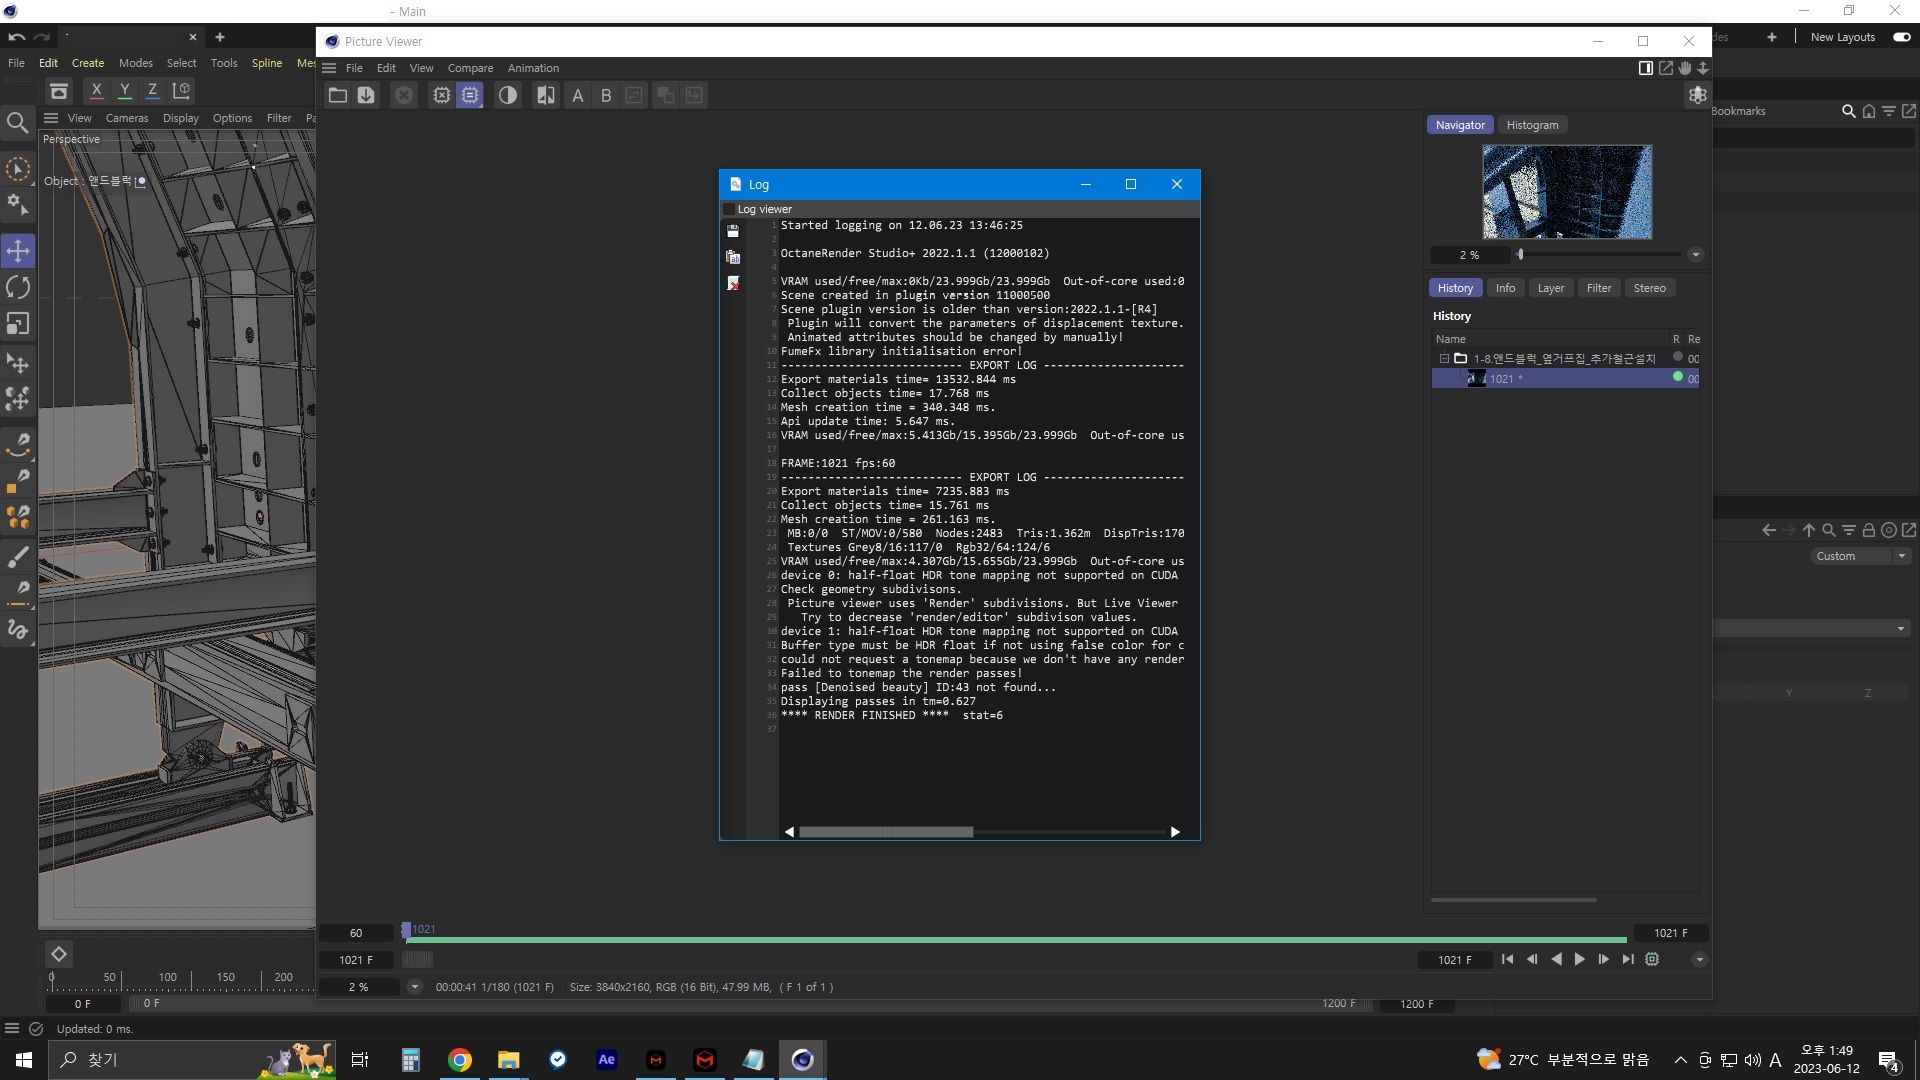Click the save image download icon

click(366, 95)
